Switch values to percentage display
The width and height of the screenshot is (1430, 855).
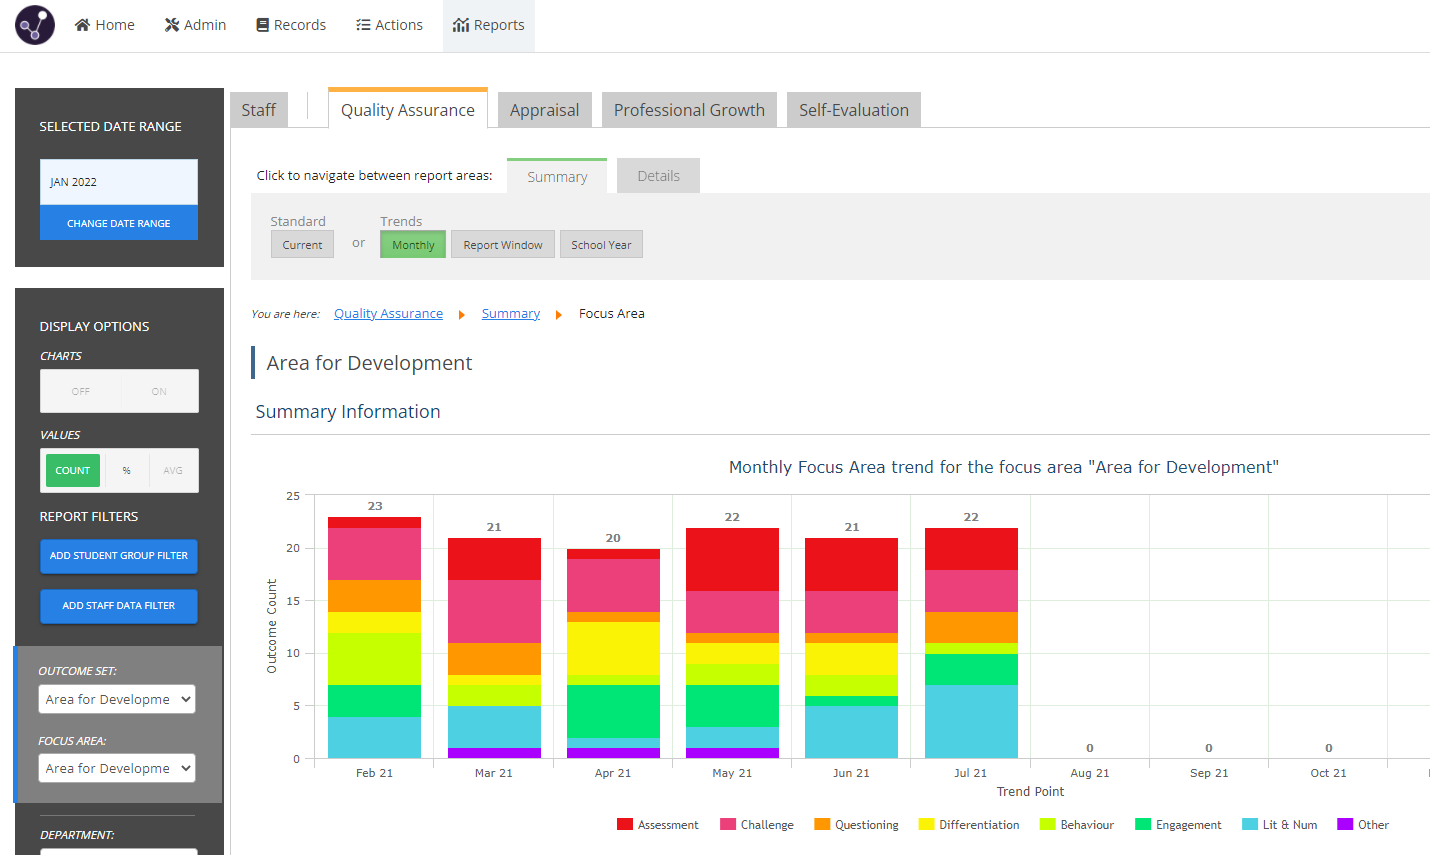[126, 470]
